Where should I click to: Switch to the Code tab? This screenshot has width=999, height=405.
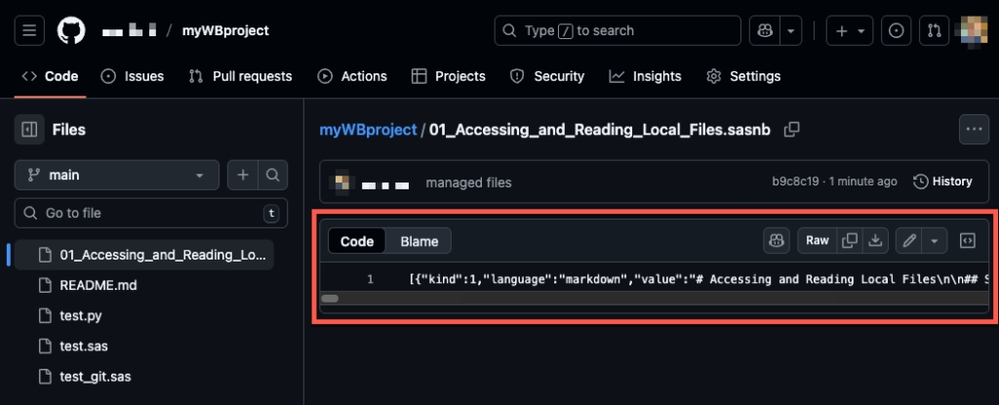point(50,76)
